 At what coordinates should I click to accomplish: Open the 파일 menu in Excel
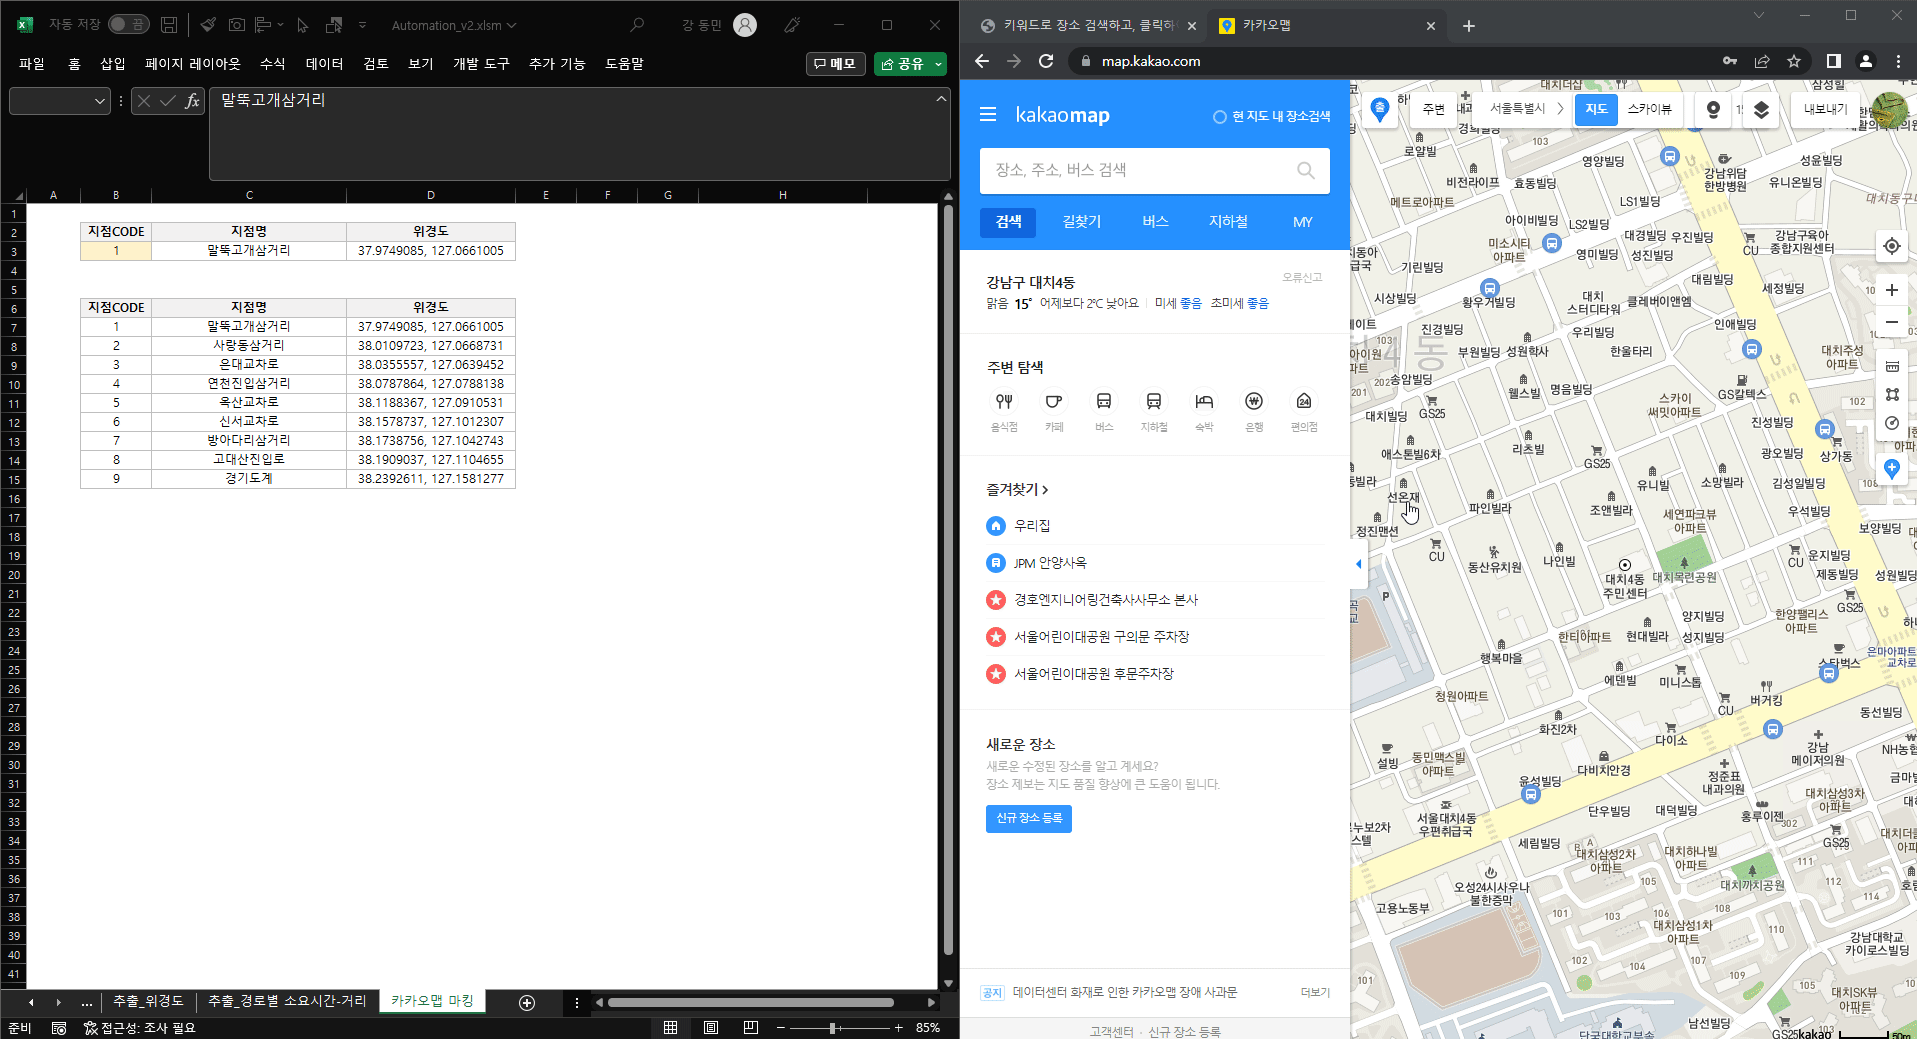(32, 63)
